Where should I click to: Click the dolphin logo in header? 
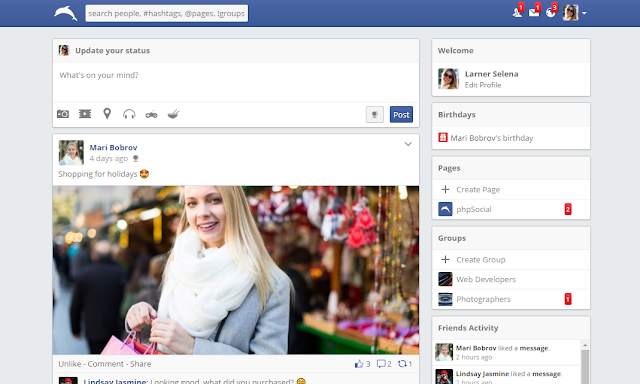66,13
